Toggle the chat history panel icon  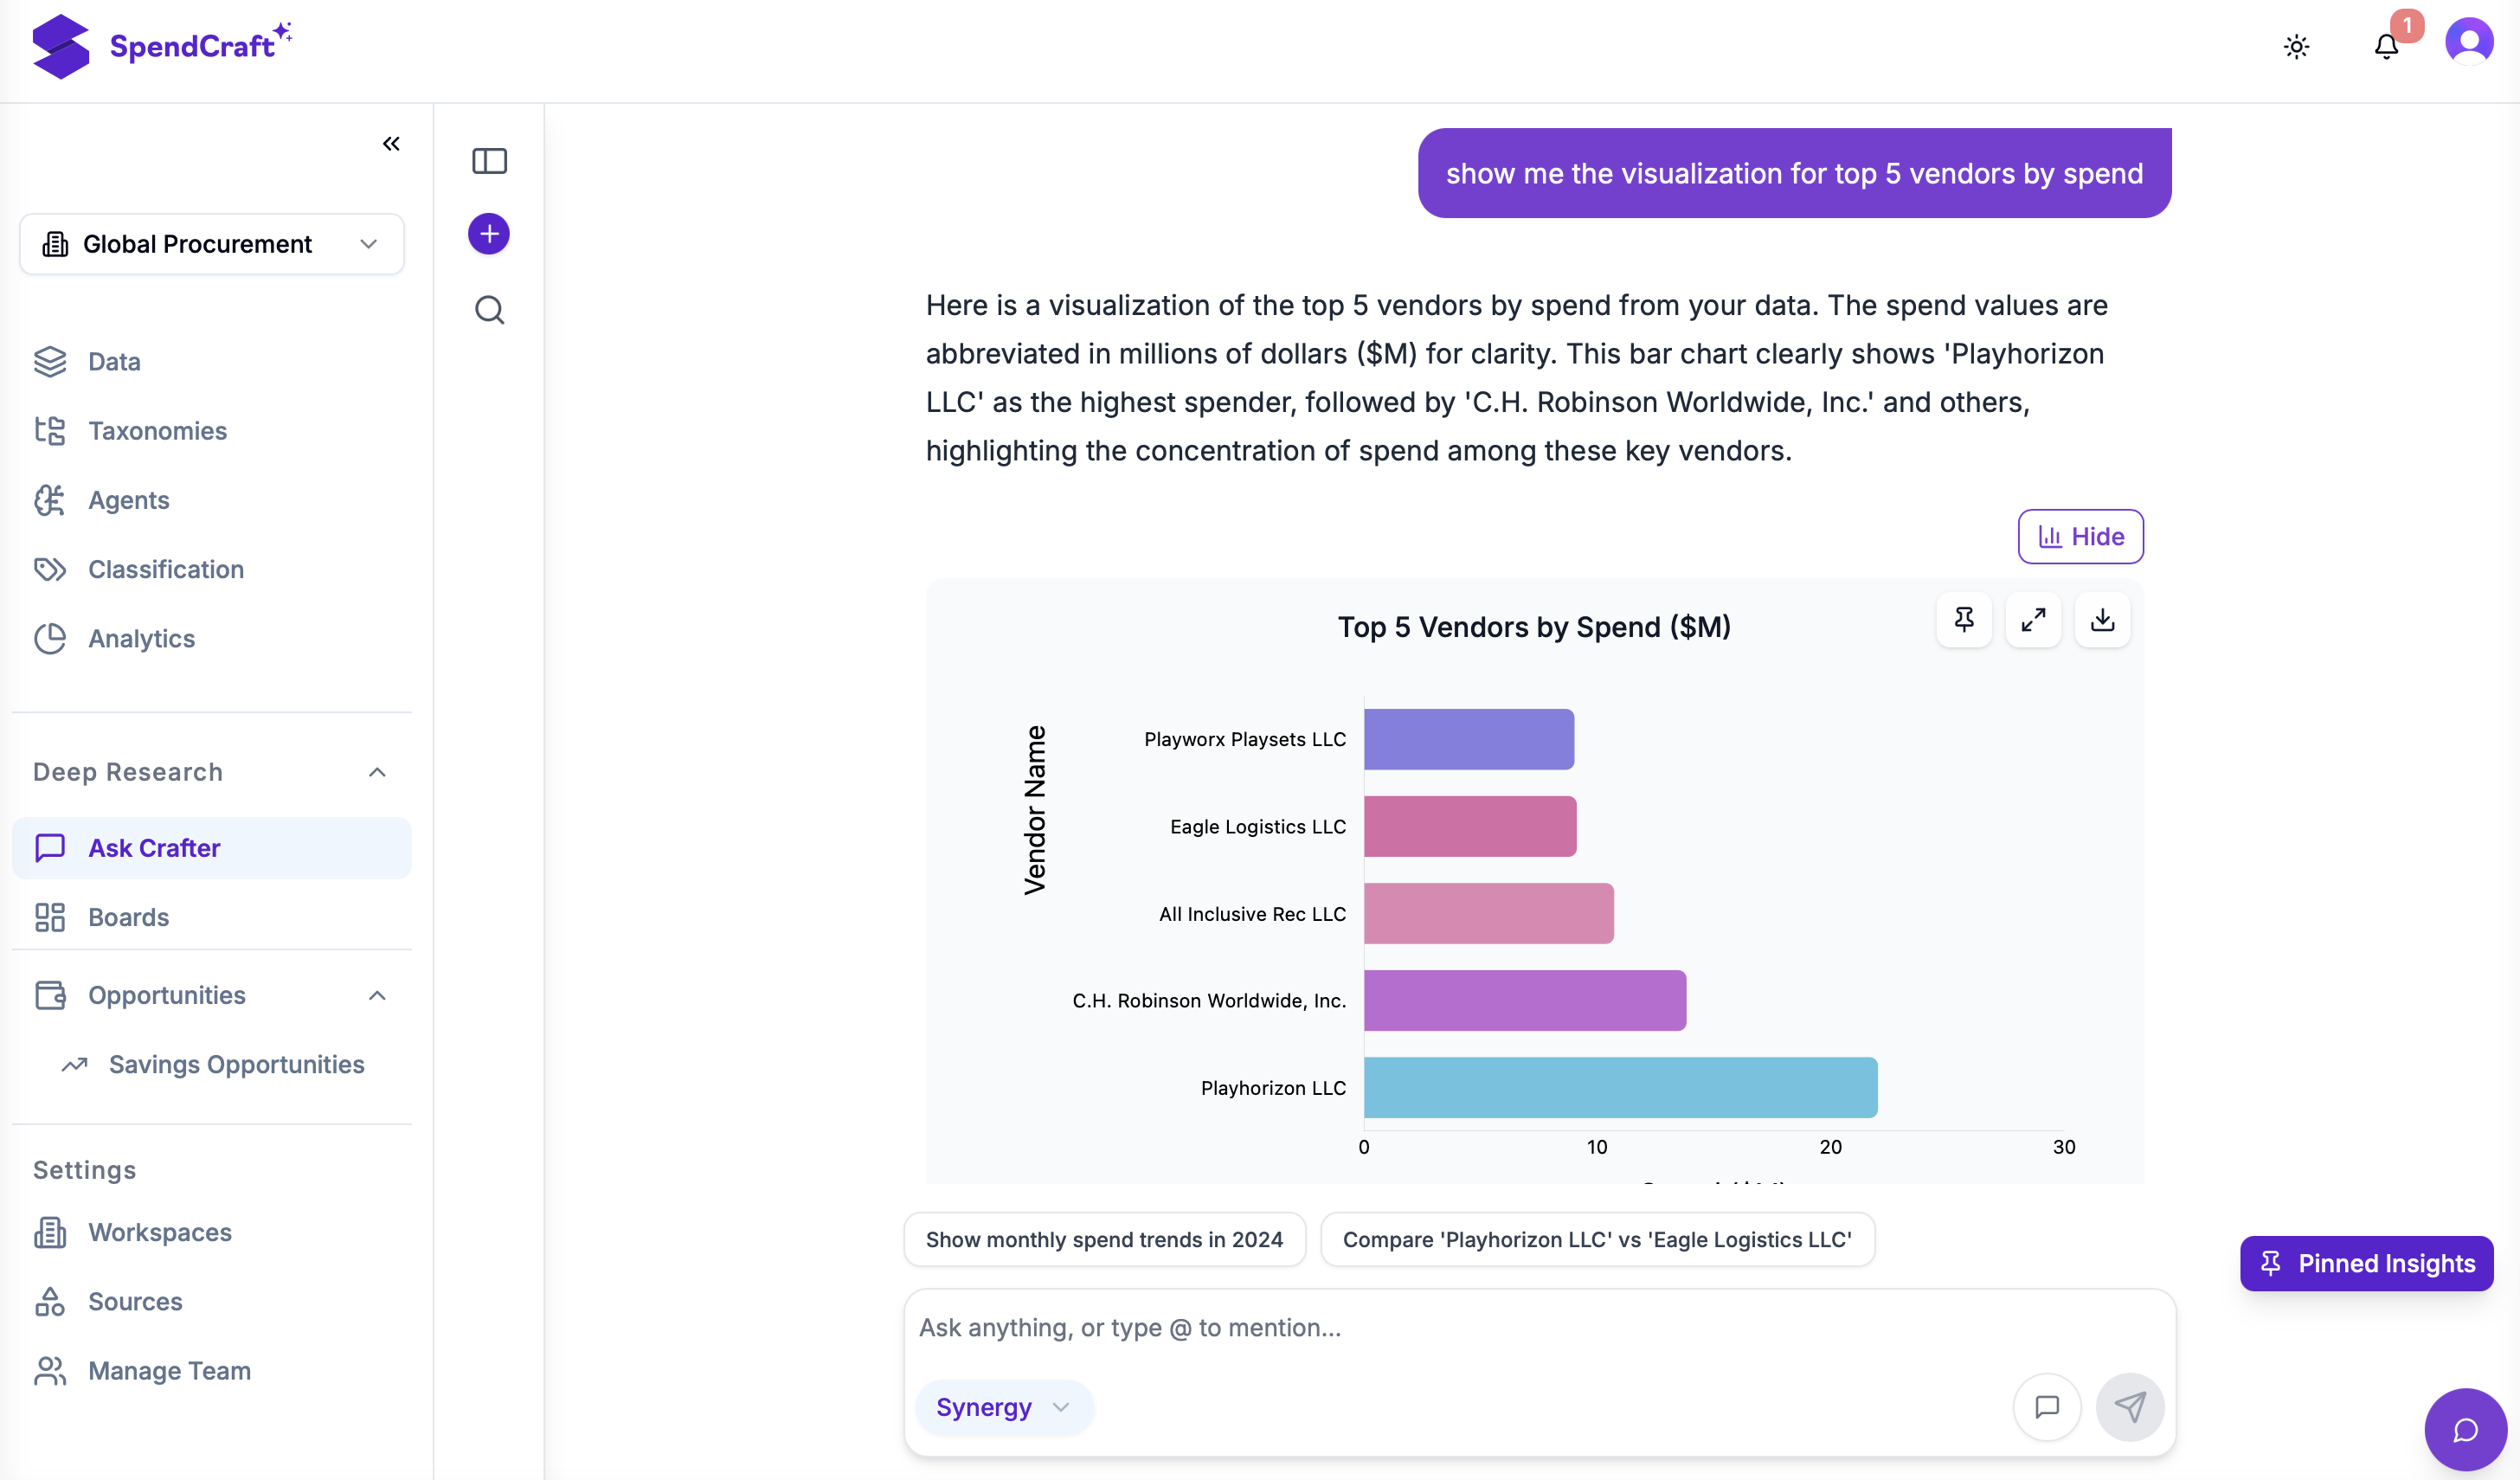click(489, 160)
